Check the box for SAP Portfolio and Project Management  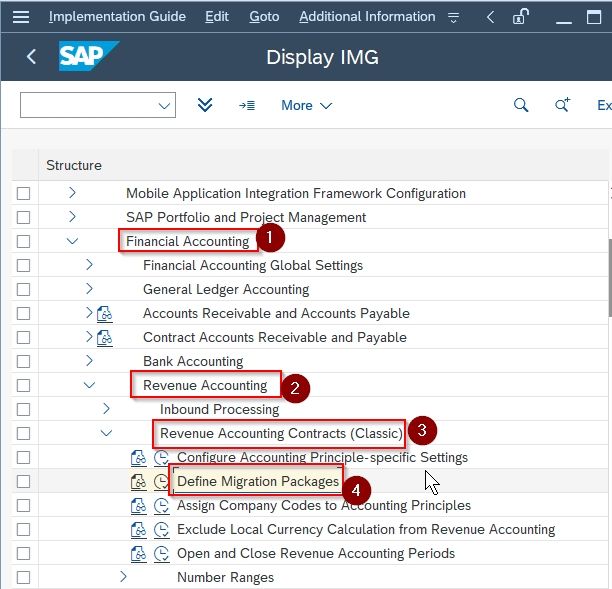pyautogui.click(x=23, y=217)
